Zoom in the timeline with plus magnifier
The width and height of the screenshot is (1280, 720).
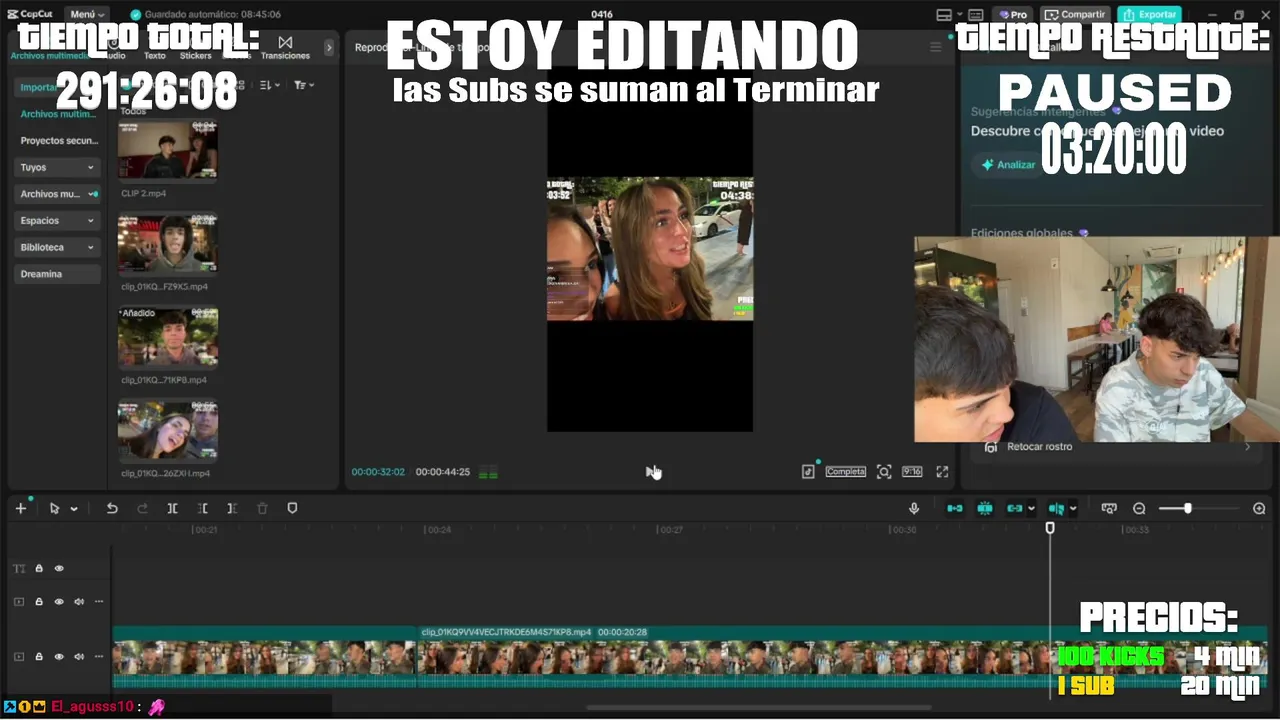point(1259,508)
